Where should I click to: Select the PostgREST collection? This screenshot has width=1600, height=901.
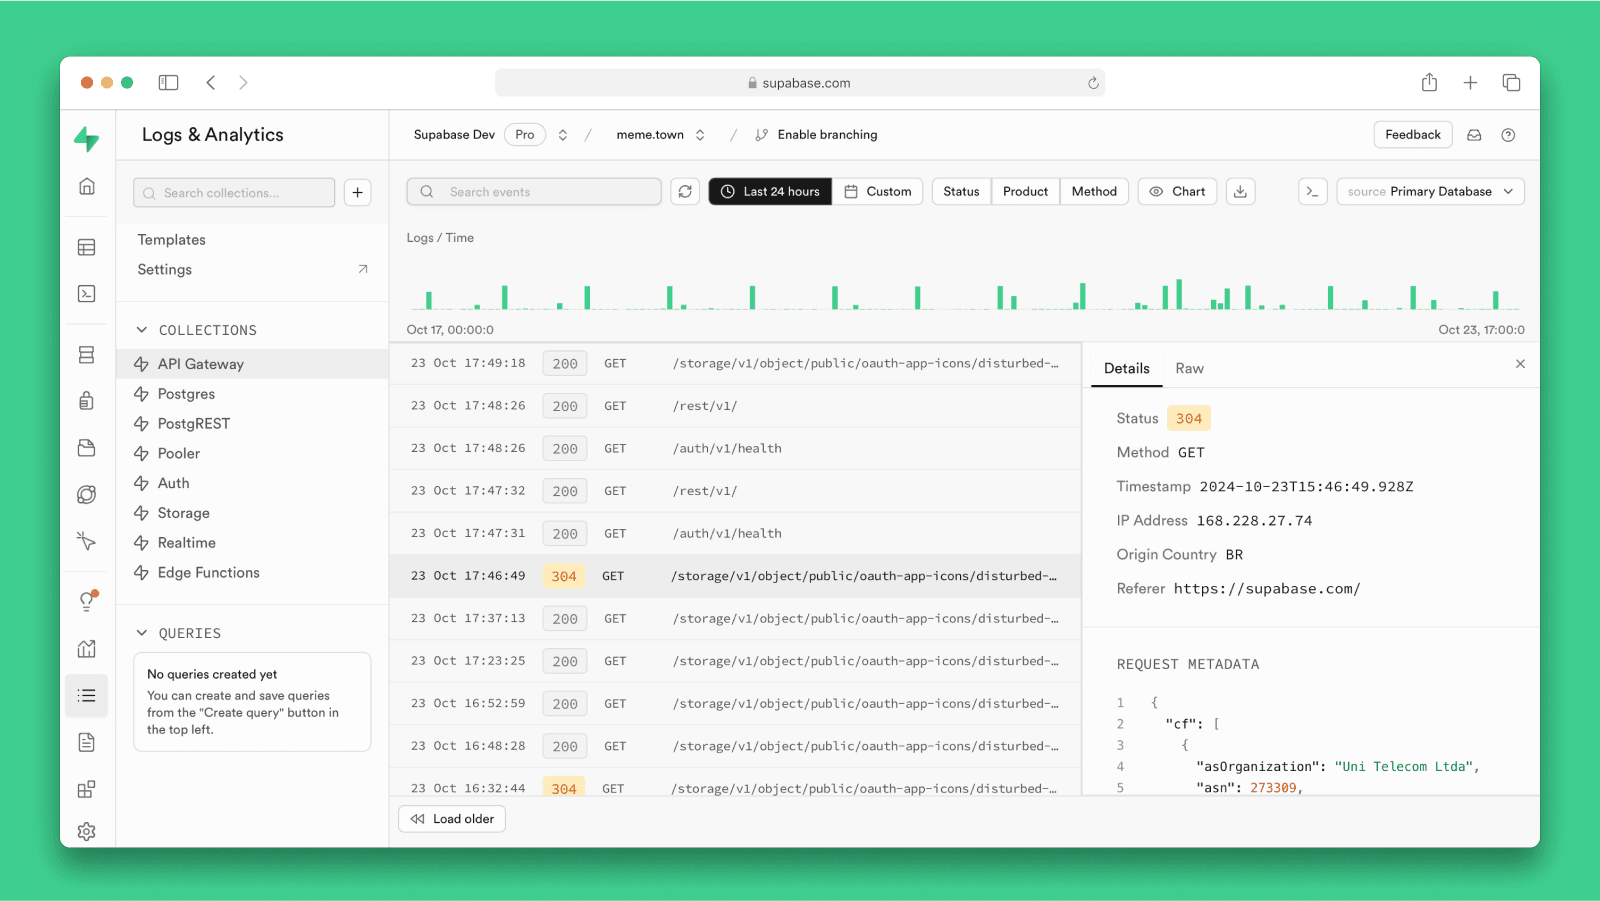[x=252, y=424]
